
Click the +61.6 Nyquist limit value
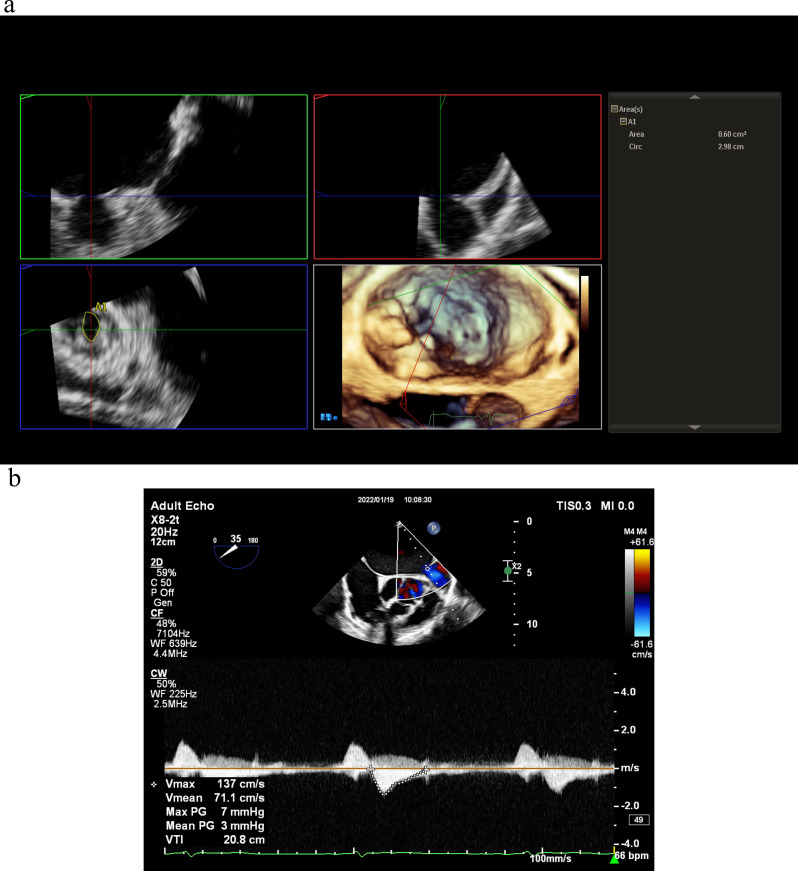pyautogui.click(x=641, y=542)
